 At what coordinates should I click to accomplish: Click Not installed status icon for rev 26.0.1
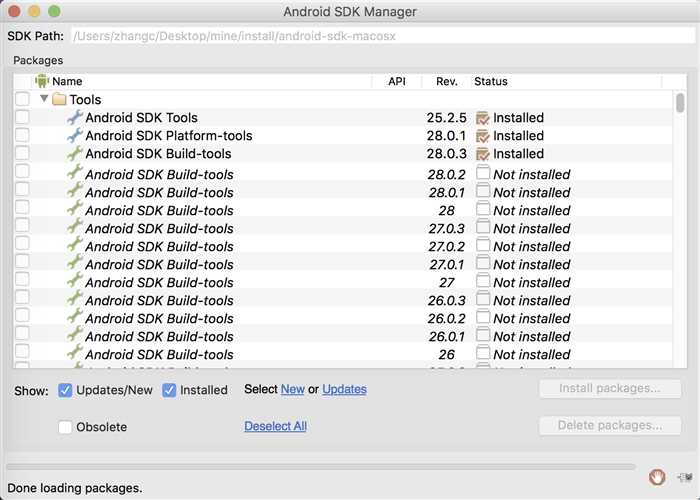[483, 334]
